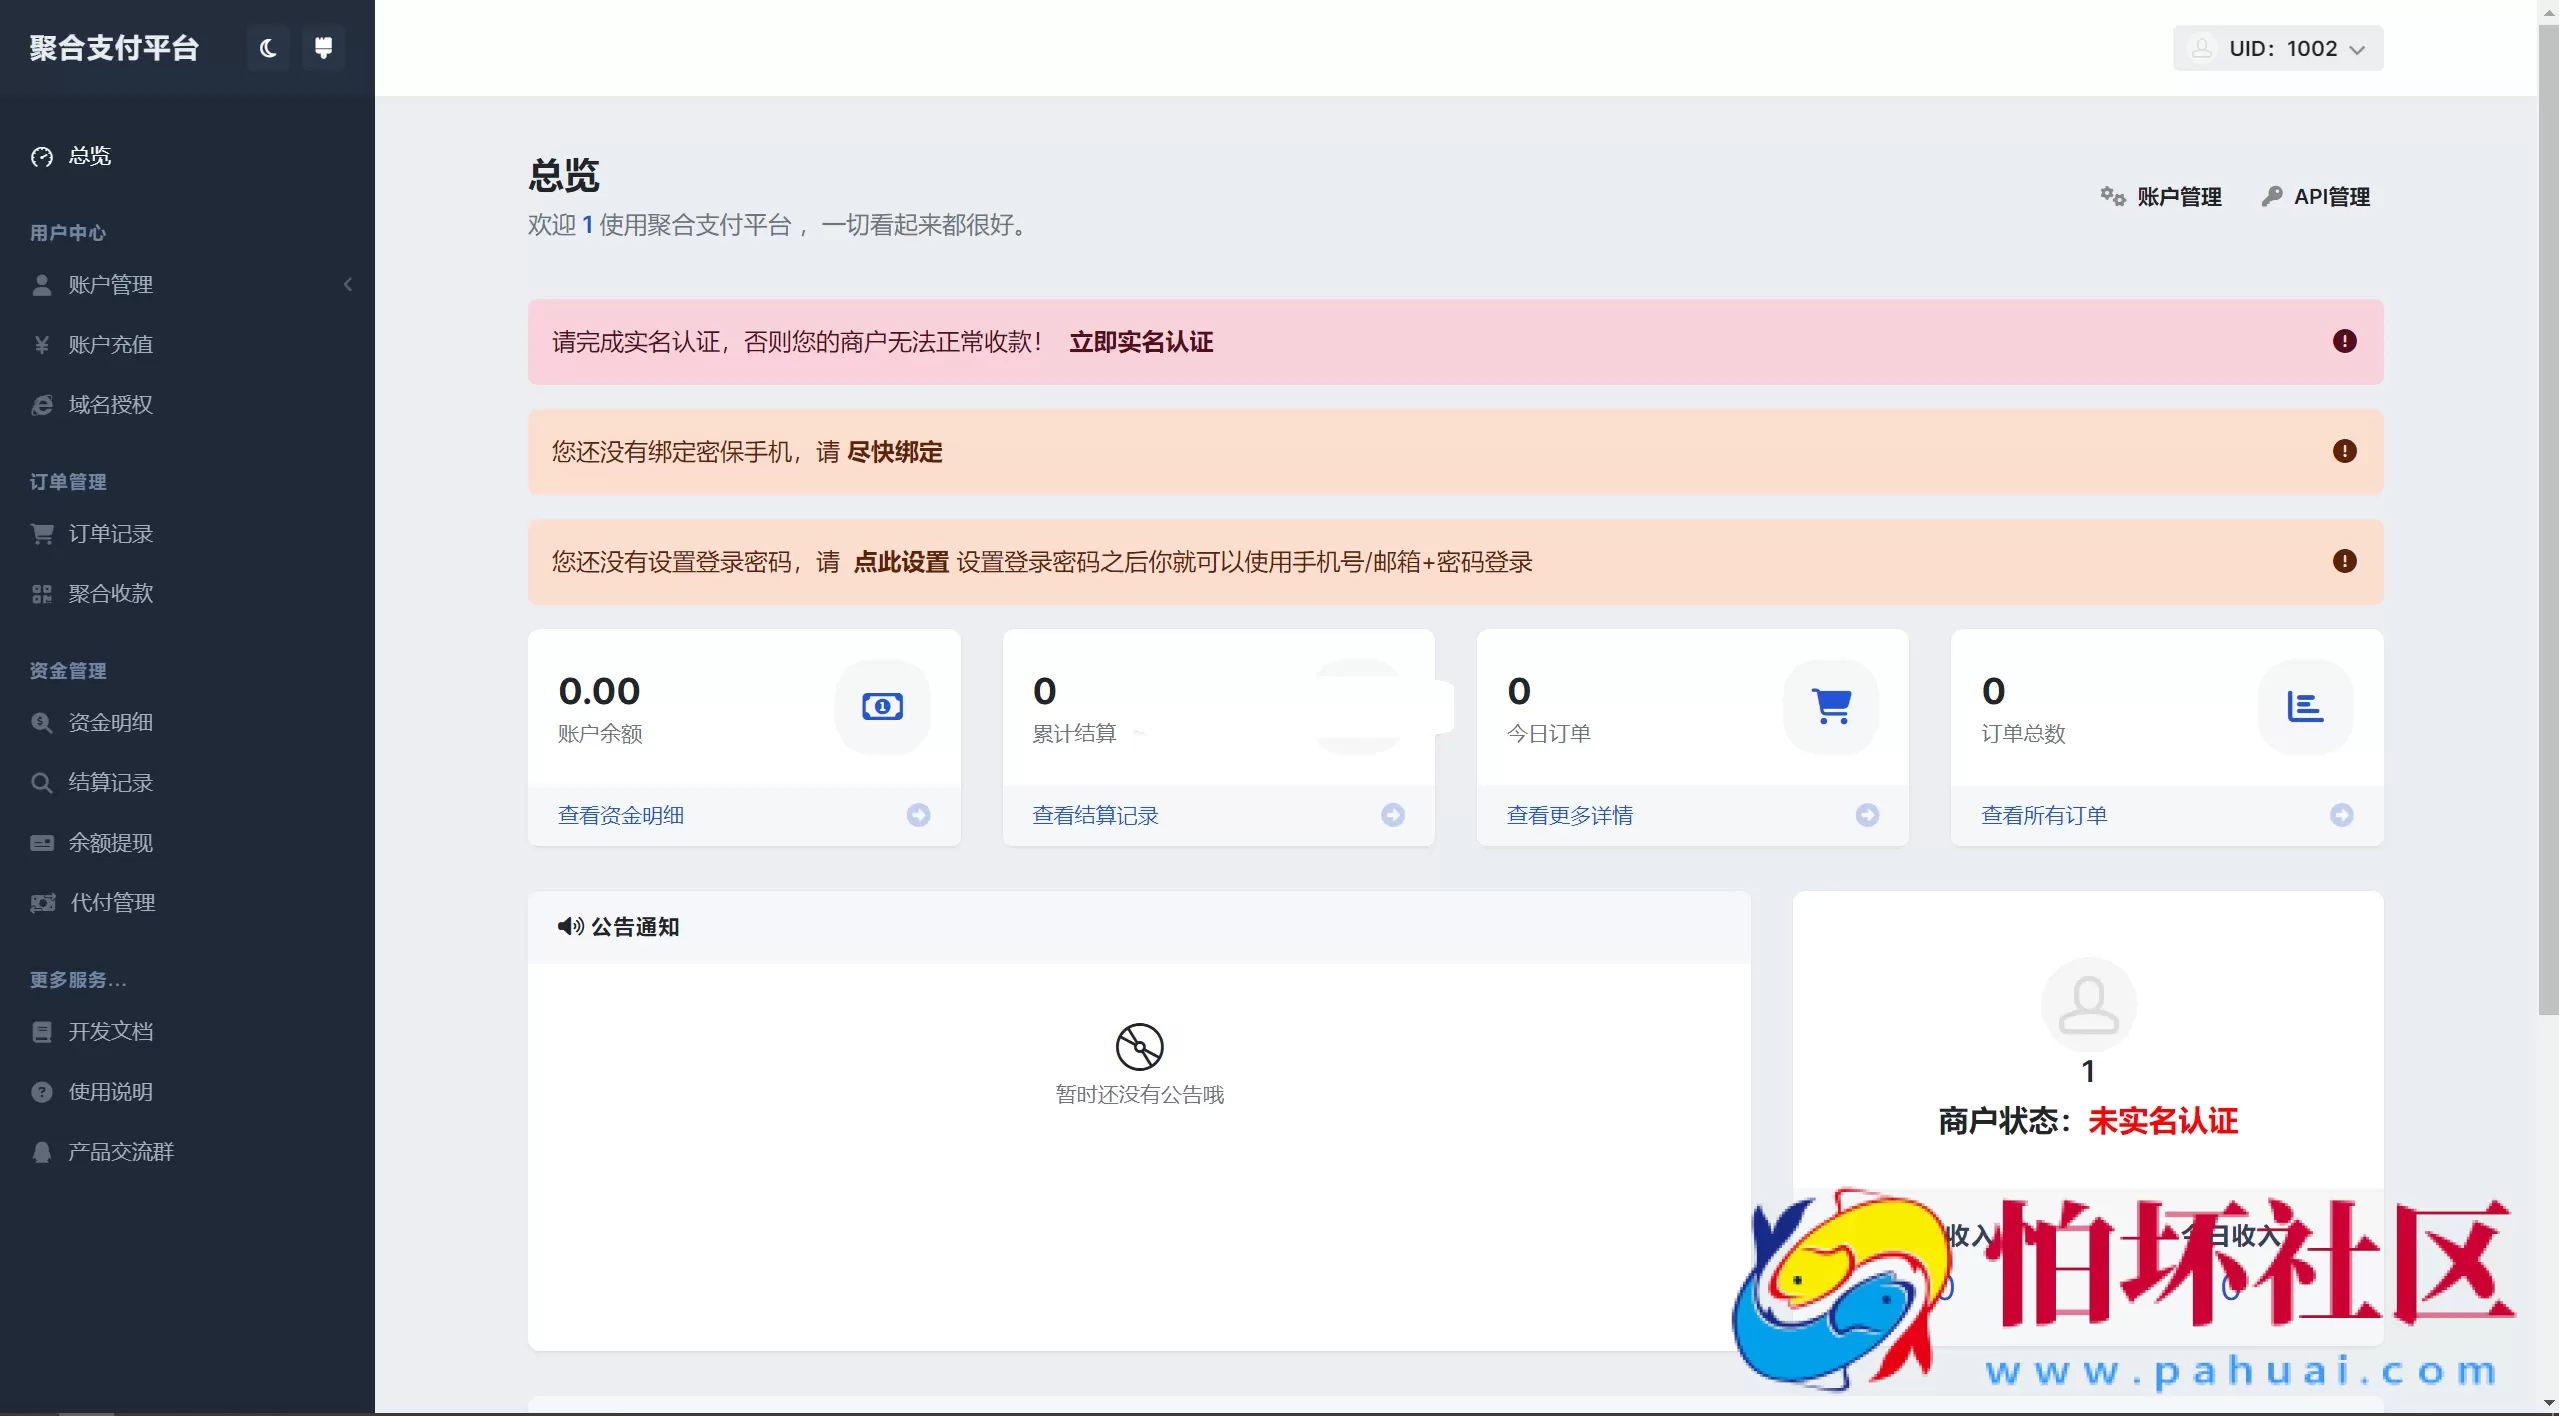The height and width of the screenshot is (1416, 2559).
Task: Open the 总览 menu item
Action: coord(89,156)
